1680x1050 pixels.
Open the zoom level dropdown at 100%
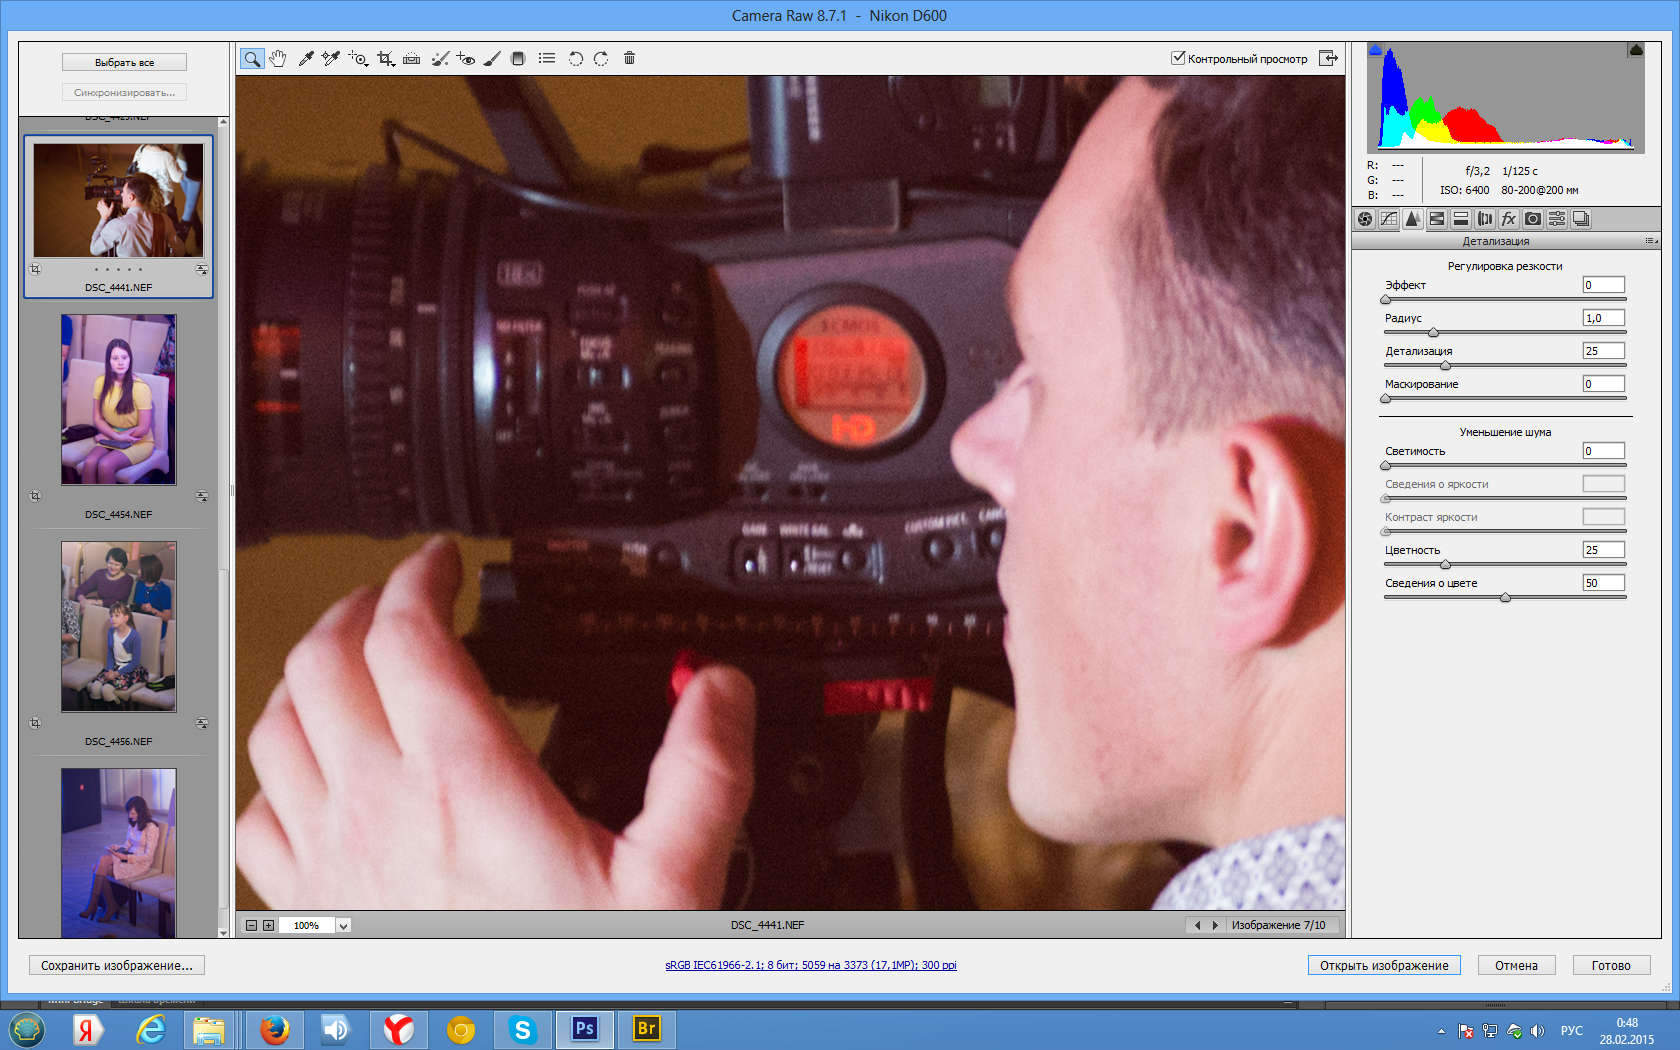point(343,926)
